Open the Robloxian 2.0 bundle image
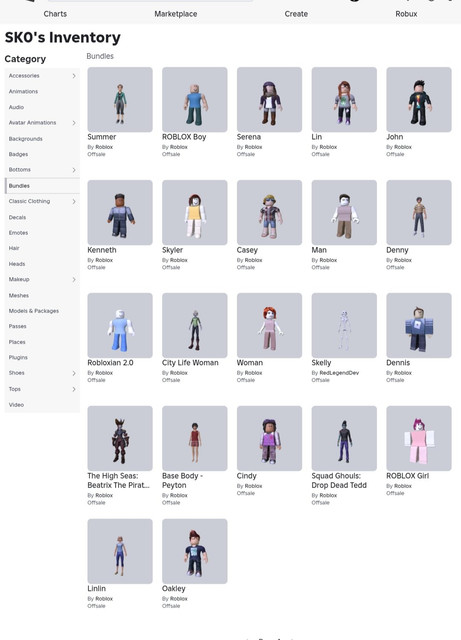Image resolution: width=461 pixels, height=640 pixels. pos(120,325)
